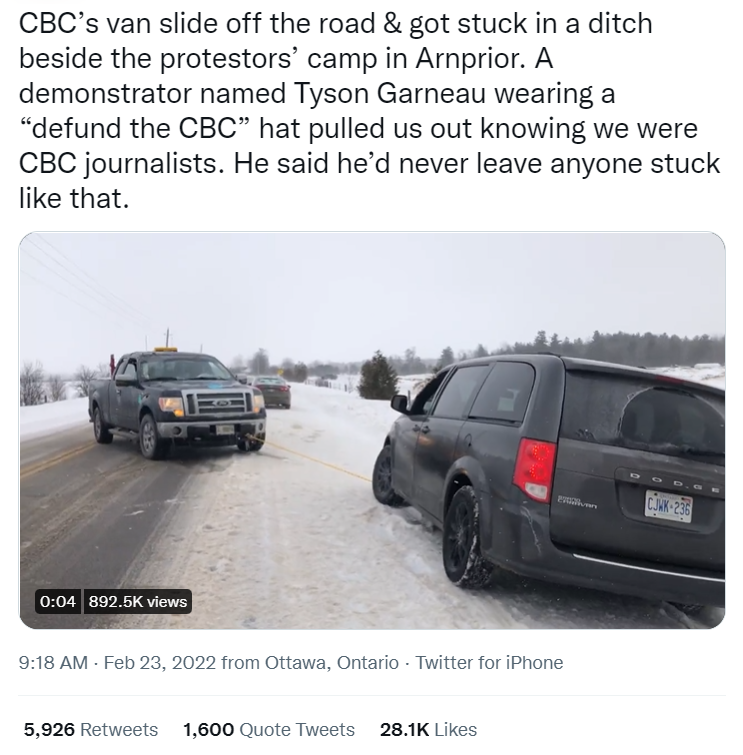Show the 28.1K Likes list
743x755 pixels.
point(428,729)
